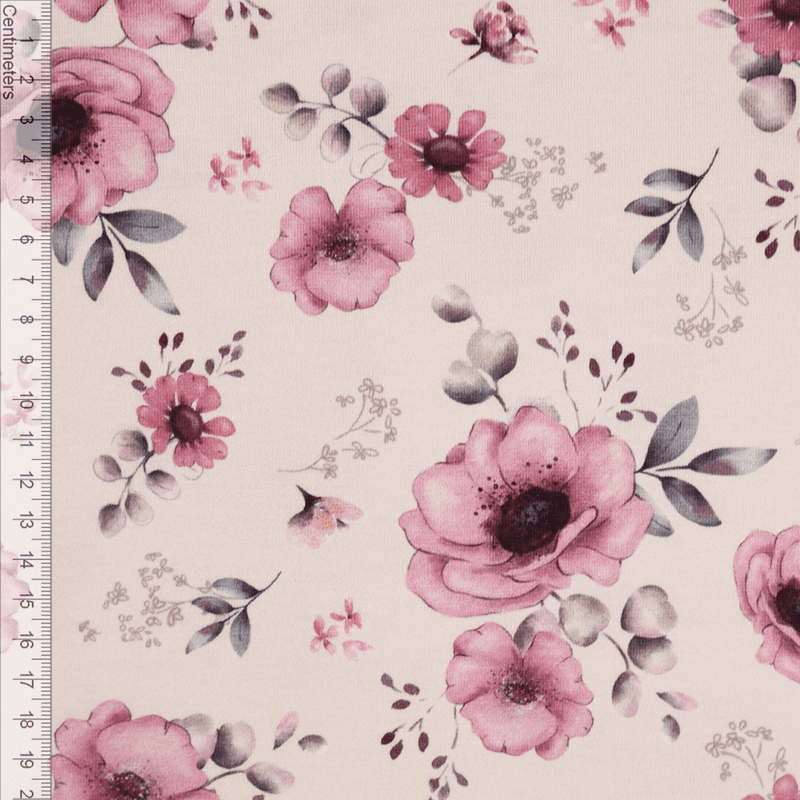Click the number 10 on the ruler
This screenshot has width=800, height=800.
[x=25, y=401]
